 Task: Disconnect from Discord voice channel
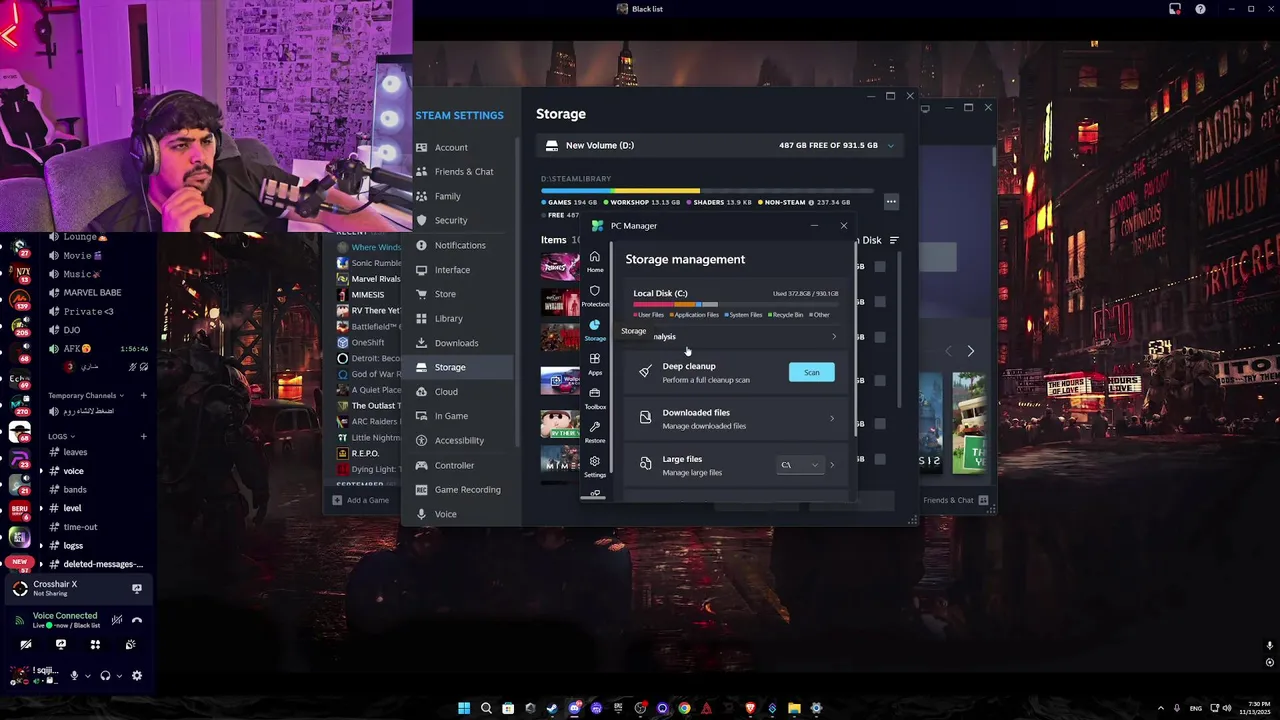tap(137, 620)
